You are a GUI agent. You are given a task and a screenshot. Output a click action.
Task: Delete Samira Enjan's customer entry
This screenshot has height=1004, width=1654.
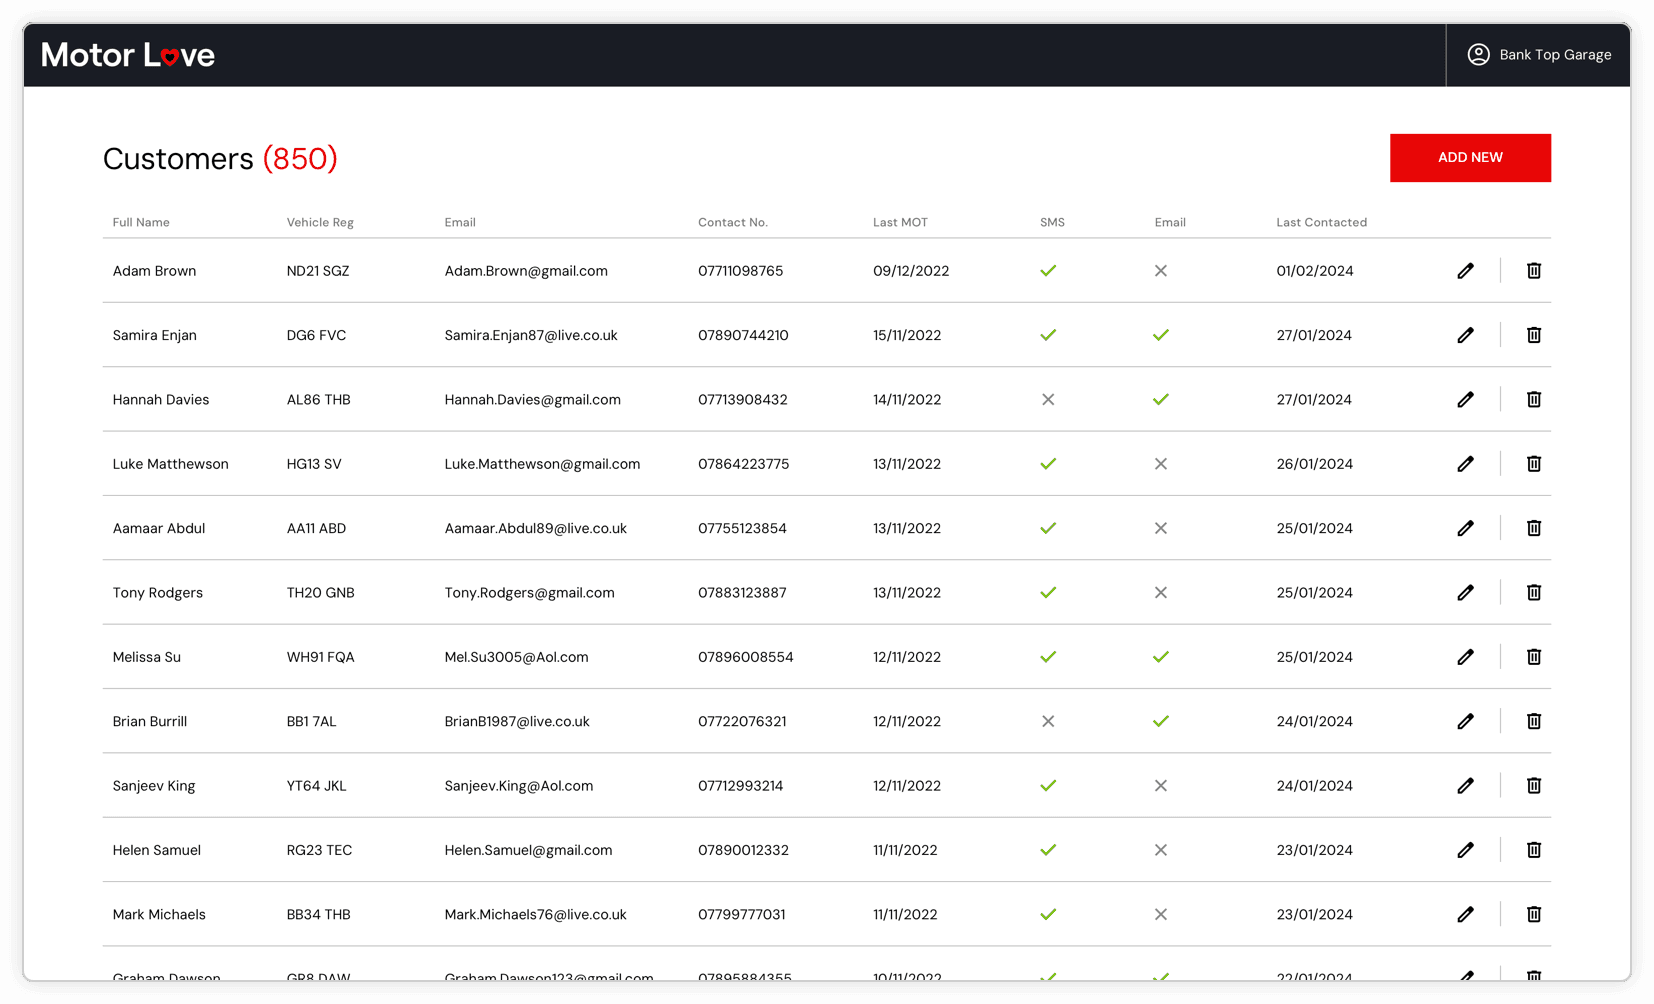[1533, 335]
